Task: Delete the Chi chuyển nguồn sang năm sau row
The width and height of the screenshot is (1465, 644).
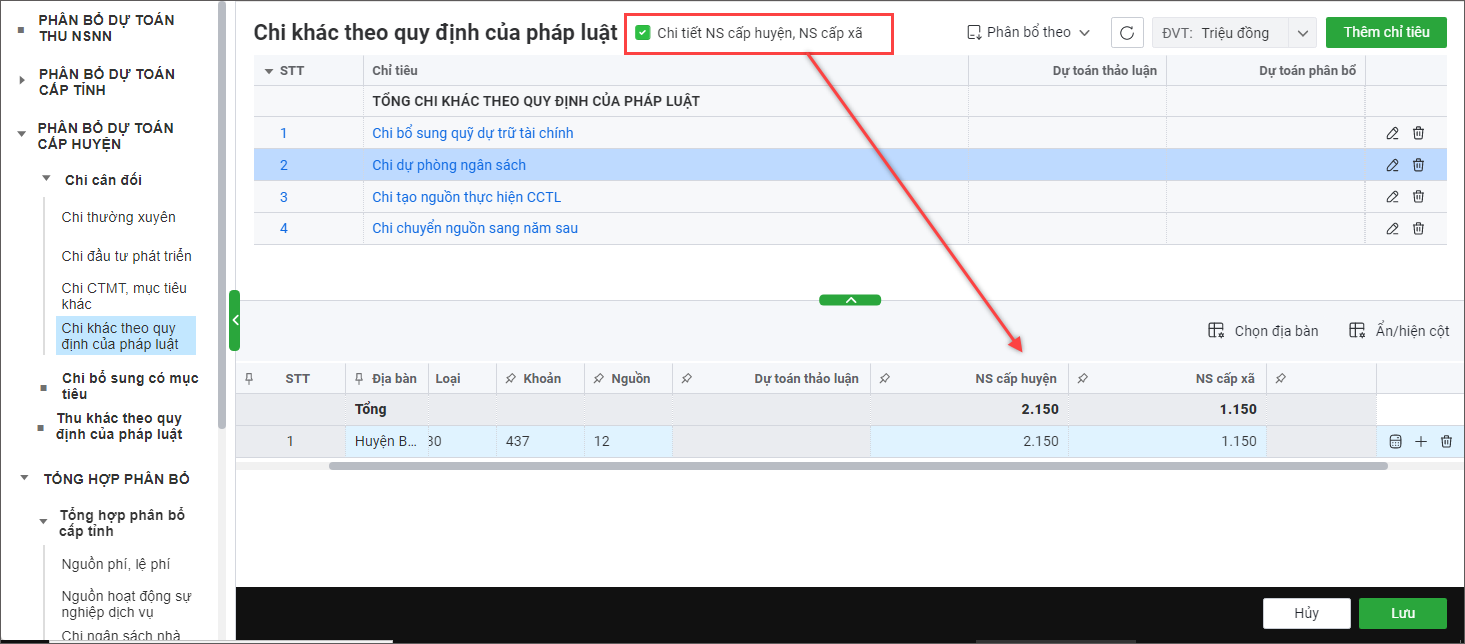Action: 1418,229
